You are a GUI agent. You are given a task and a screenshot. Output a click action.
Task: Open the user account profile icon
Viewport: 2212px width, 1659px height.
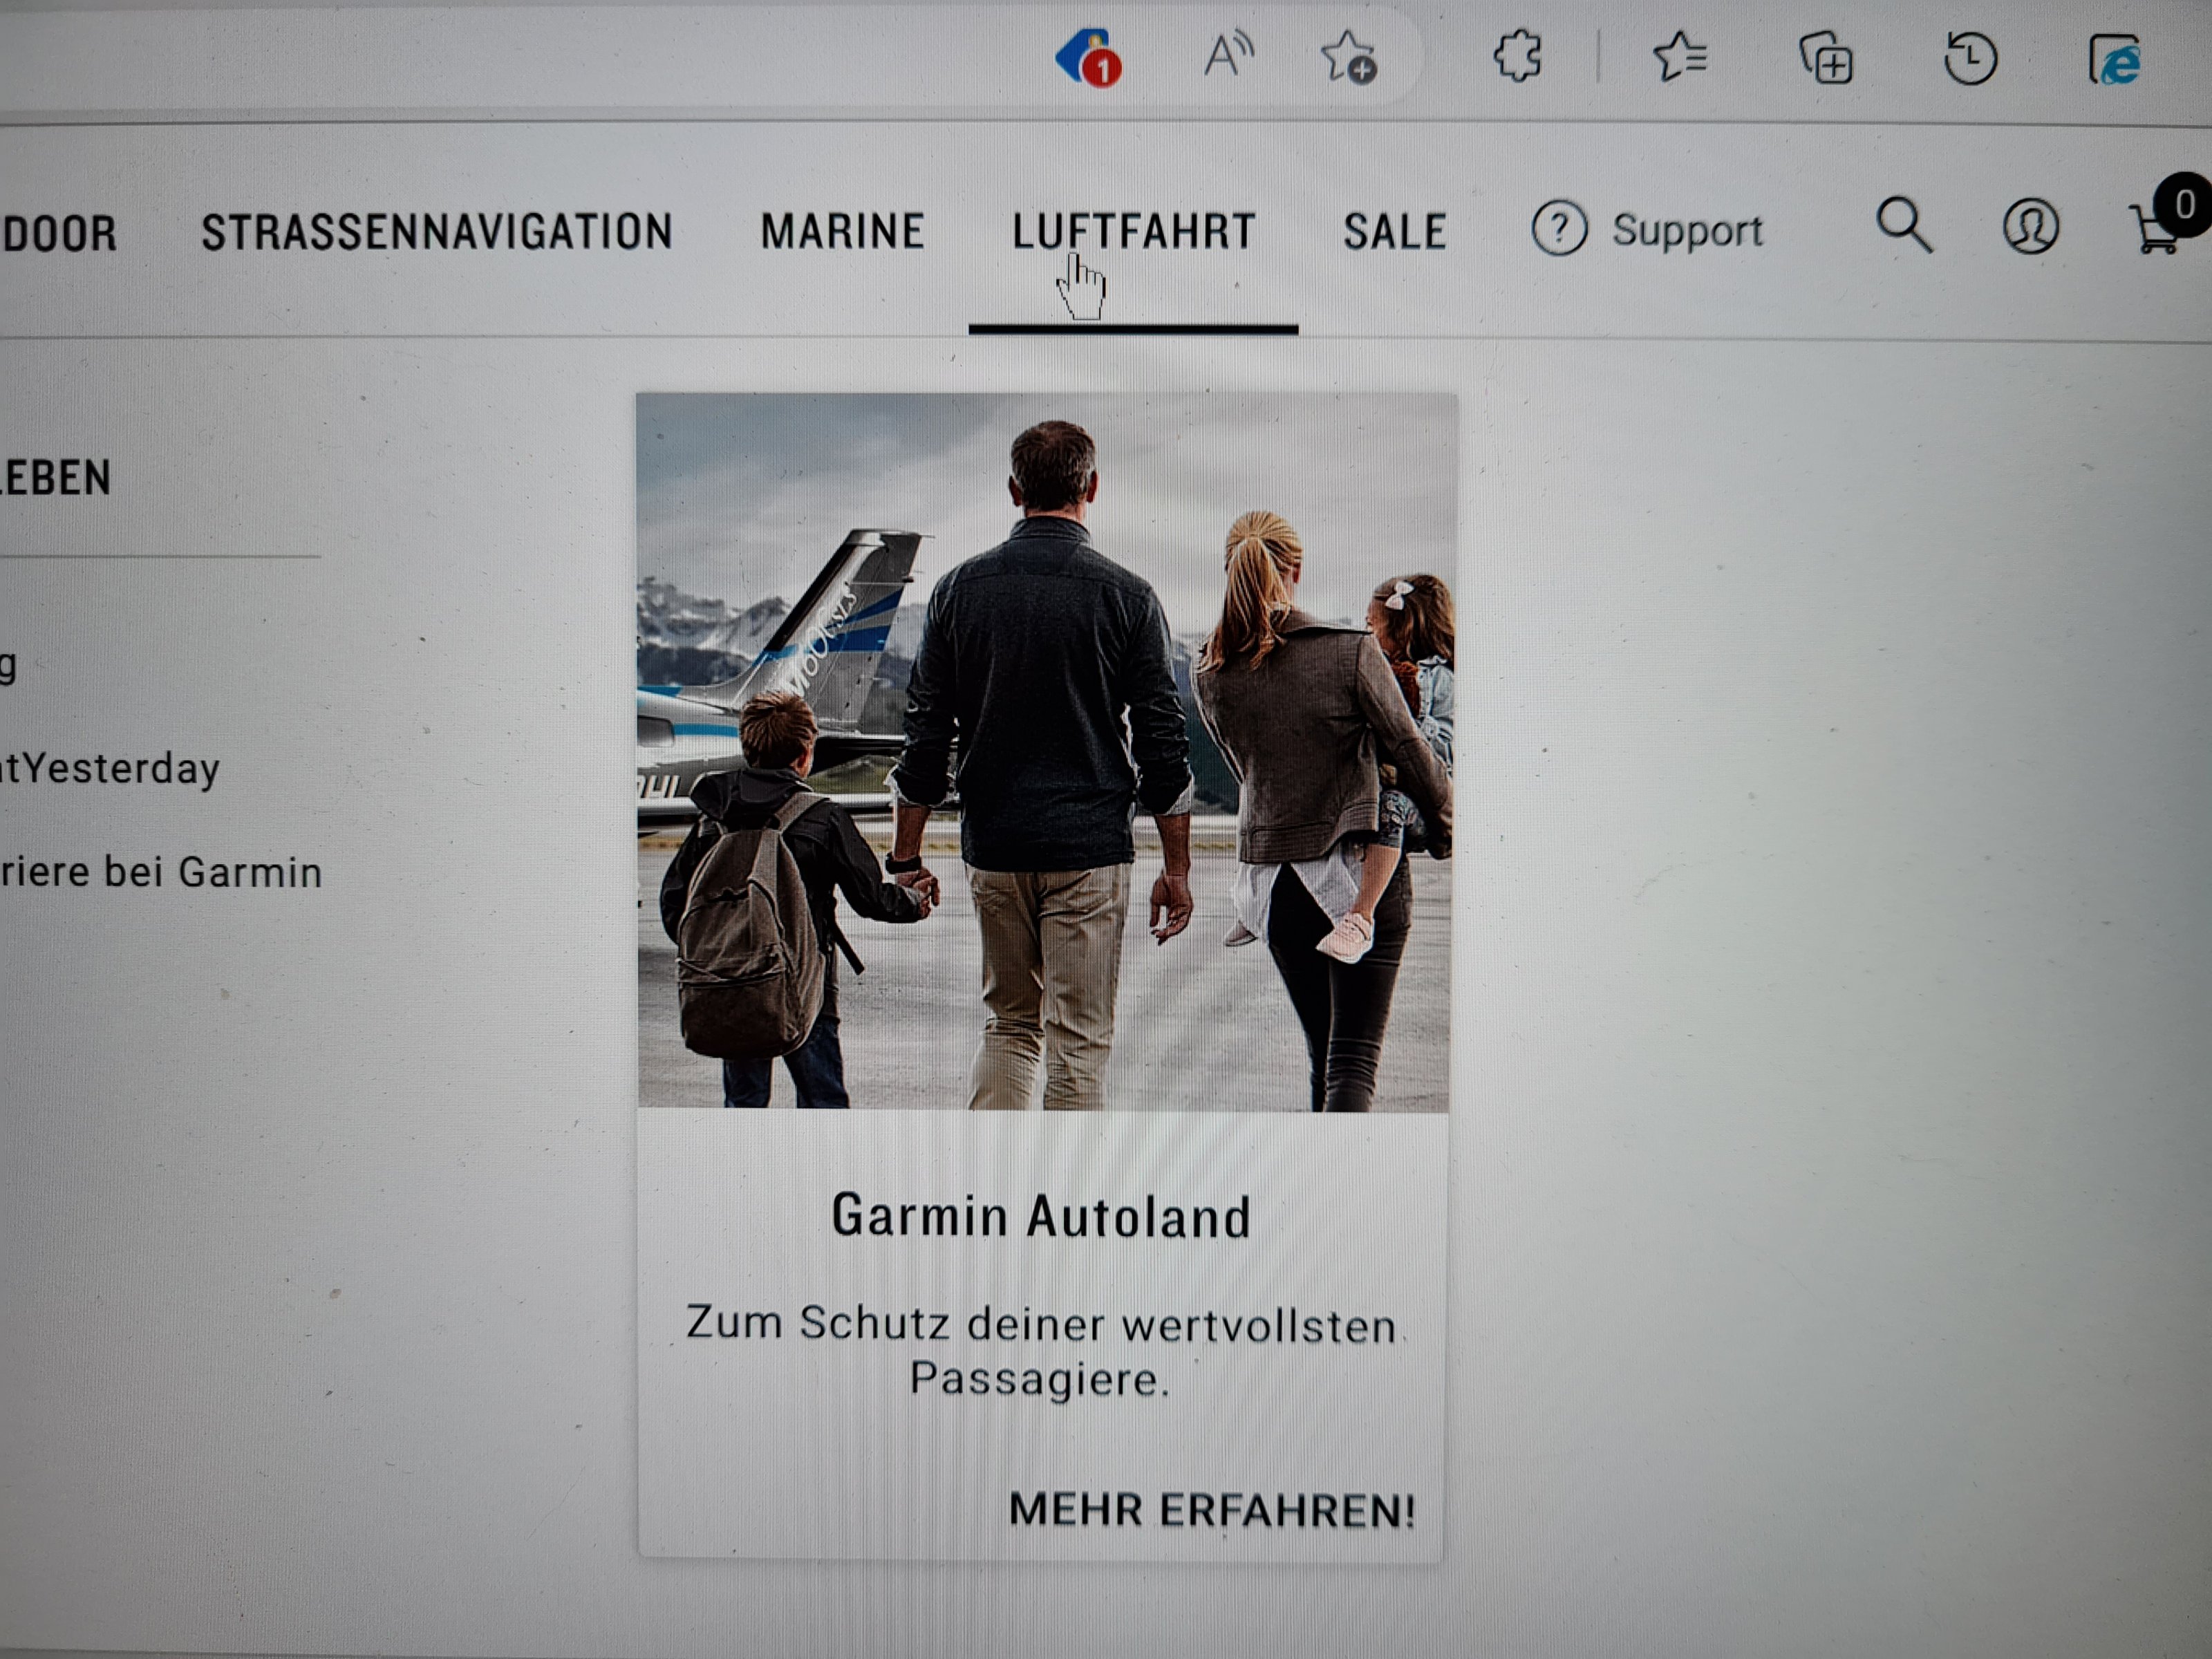coord(2030,227)
